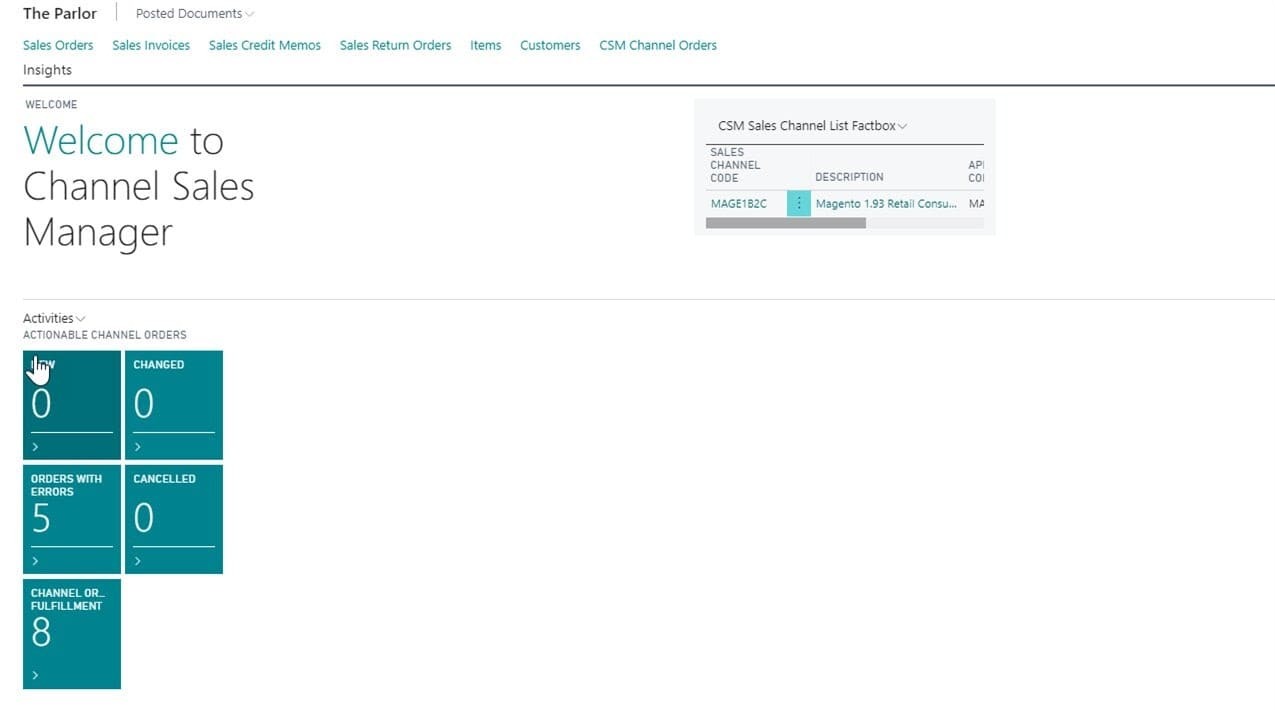Navigate to Sales Return Orders

pyautogui.click(x=395, y=45)
